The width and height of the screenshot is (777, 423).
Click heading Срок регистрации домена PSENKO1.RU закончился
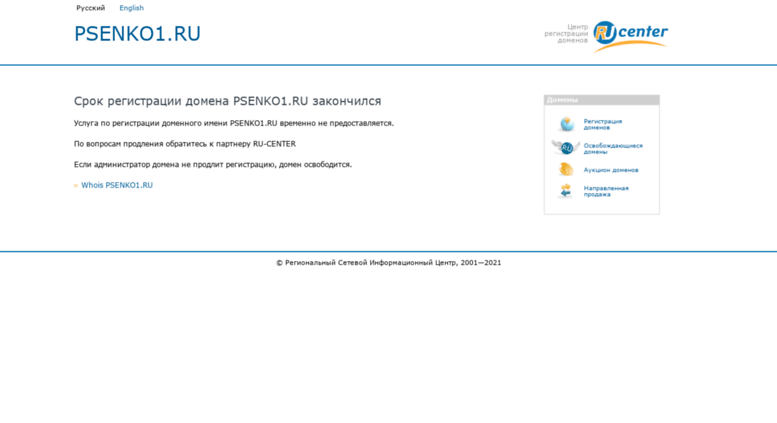coord(227,101)
